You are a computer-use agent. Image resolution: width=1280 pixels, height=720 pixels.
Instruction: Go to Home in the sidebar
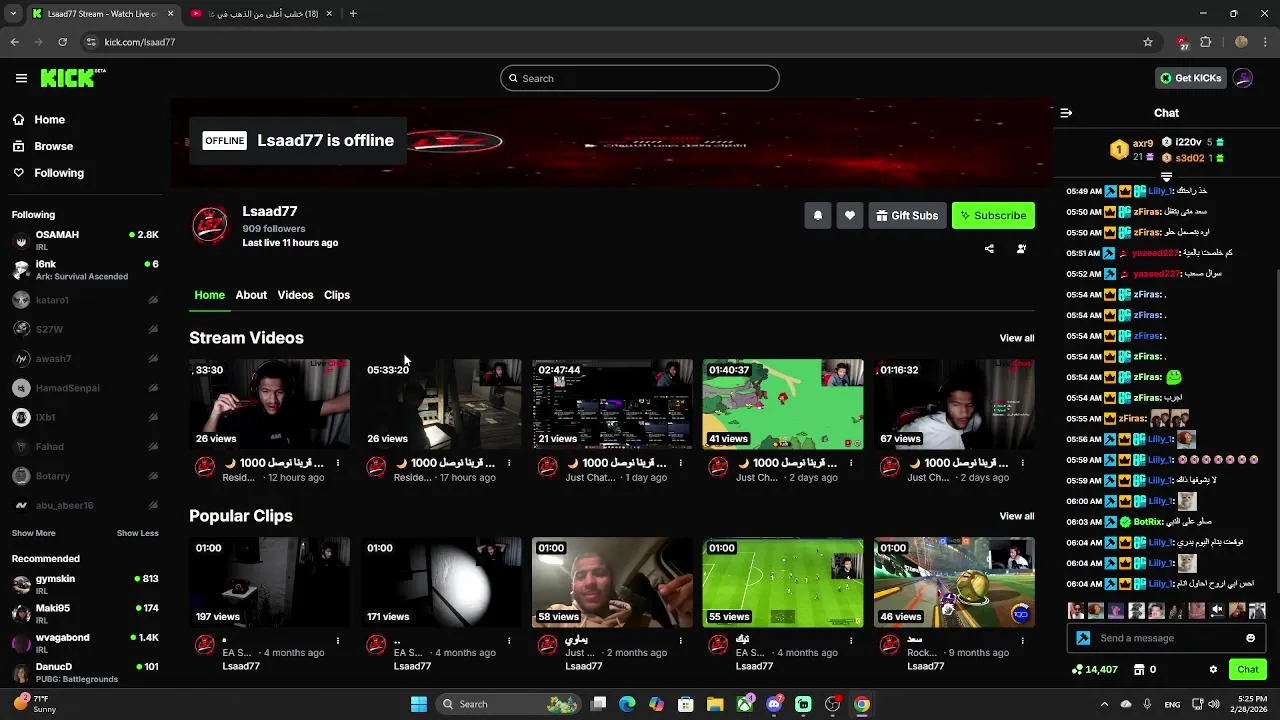click(x=49, y=119)
